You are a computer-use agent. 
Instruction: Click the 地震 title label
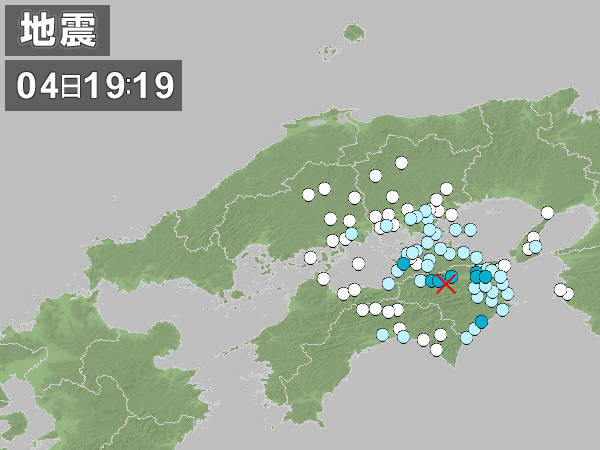58,31
